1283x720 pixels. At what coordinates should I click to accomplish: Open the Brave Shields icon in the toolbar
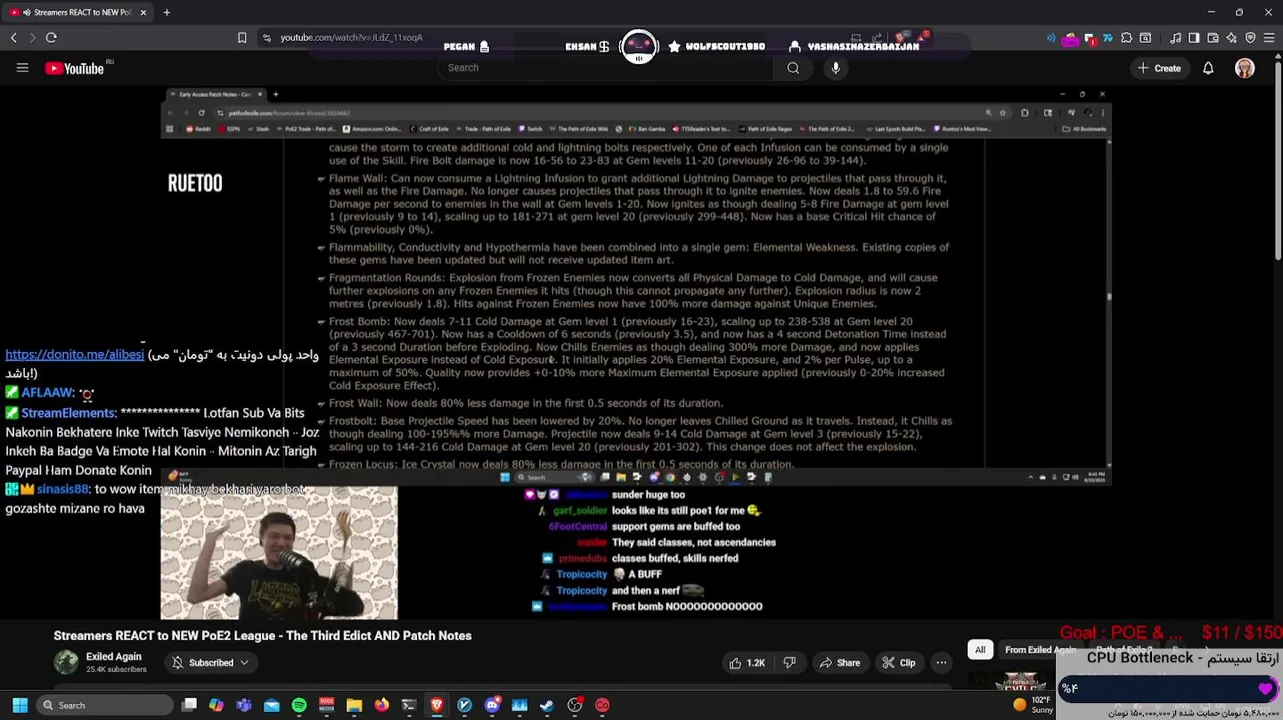1250,38
